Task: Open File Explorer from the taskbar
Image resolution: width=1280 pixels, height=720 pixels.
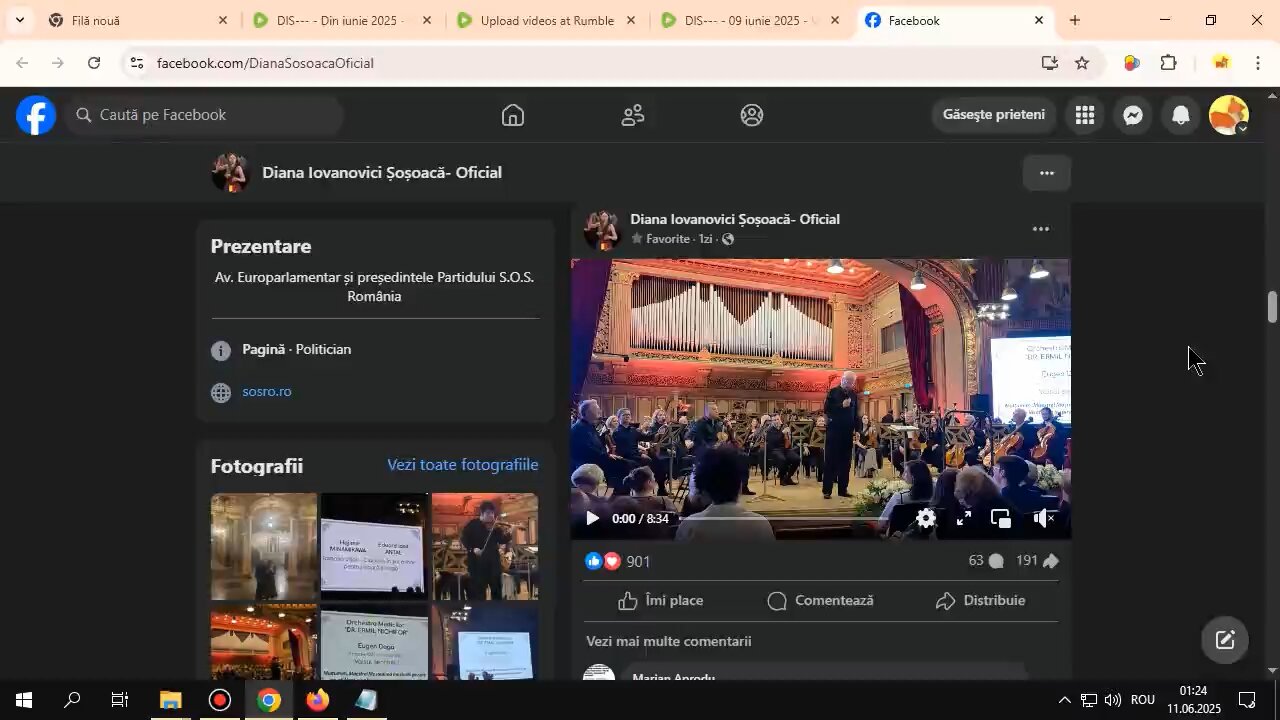Action: [x=170, y=700]
